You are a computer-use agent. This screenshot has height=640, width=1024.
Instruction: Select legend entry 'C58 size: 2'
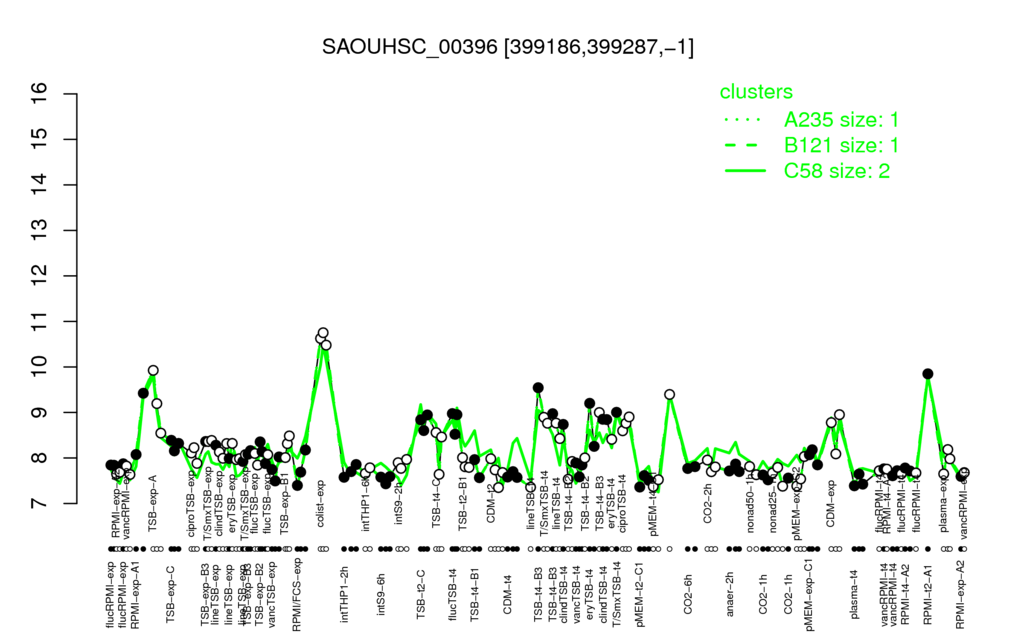[x=837, y=171]
